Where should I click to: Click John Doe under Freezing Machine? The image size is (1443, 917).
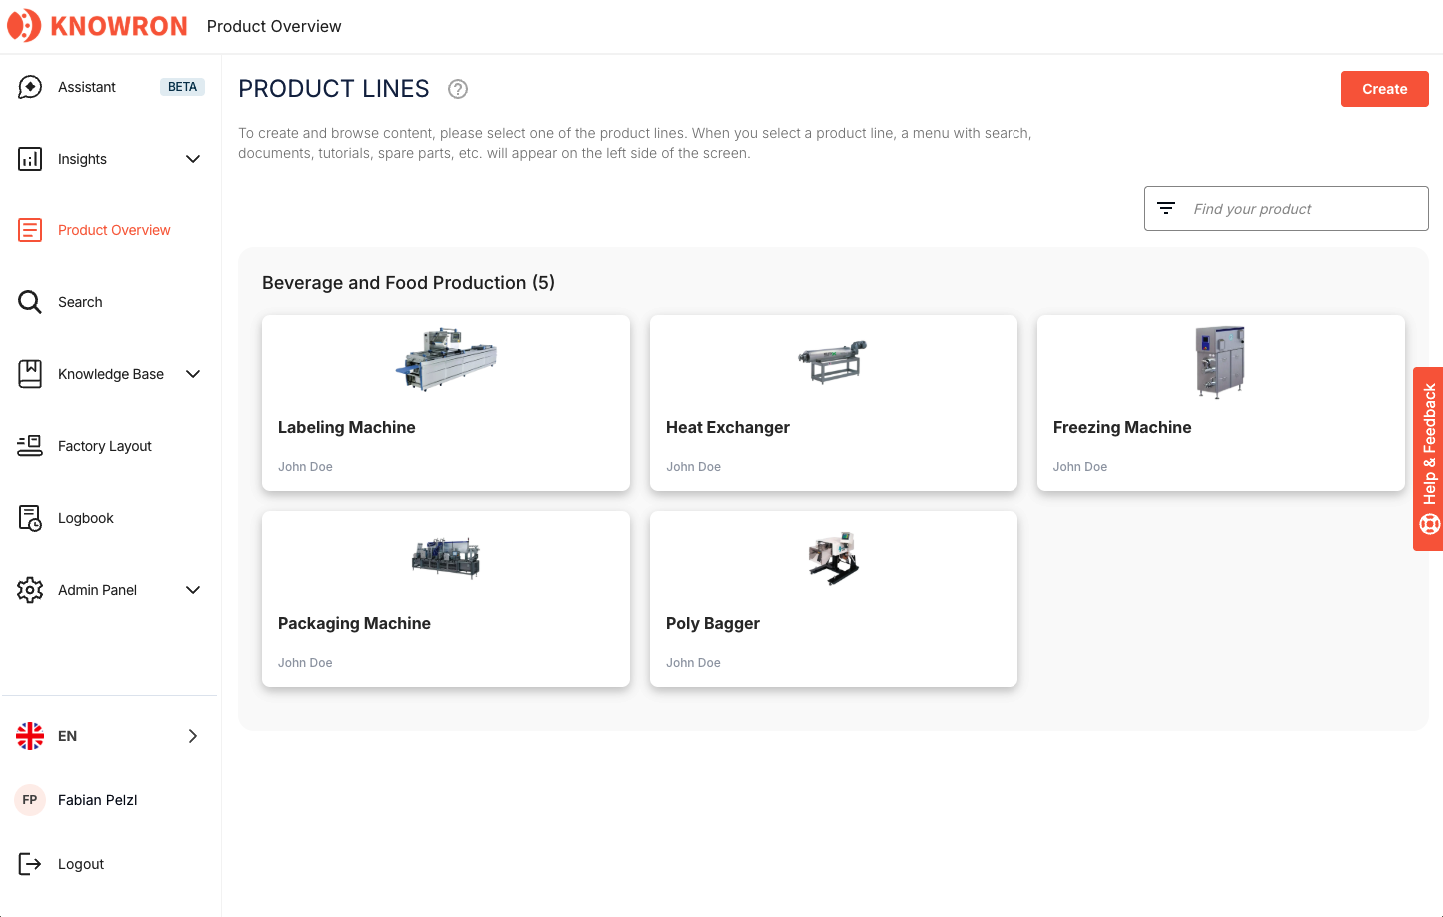pyautogui.click(x=1080, y=467)
